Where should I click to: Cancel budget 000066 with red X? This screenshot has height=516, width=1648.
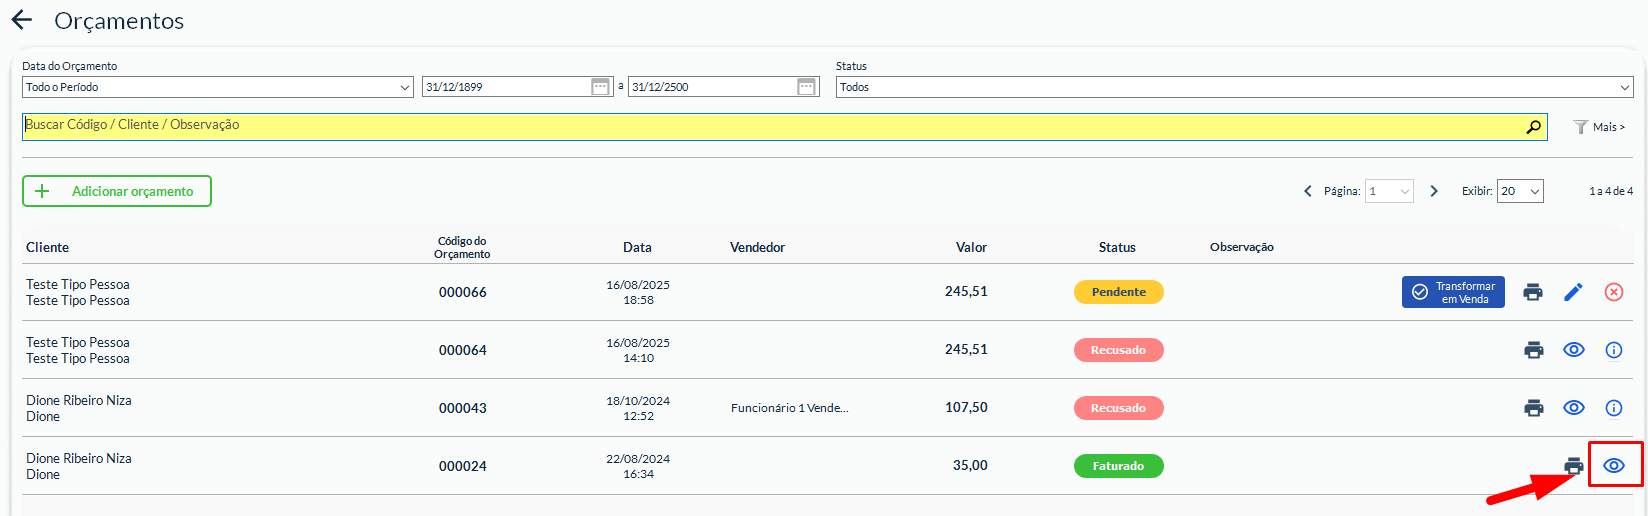coord(1614,292)
